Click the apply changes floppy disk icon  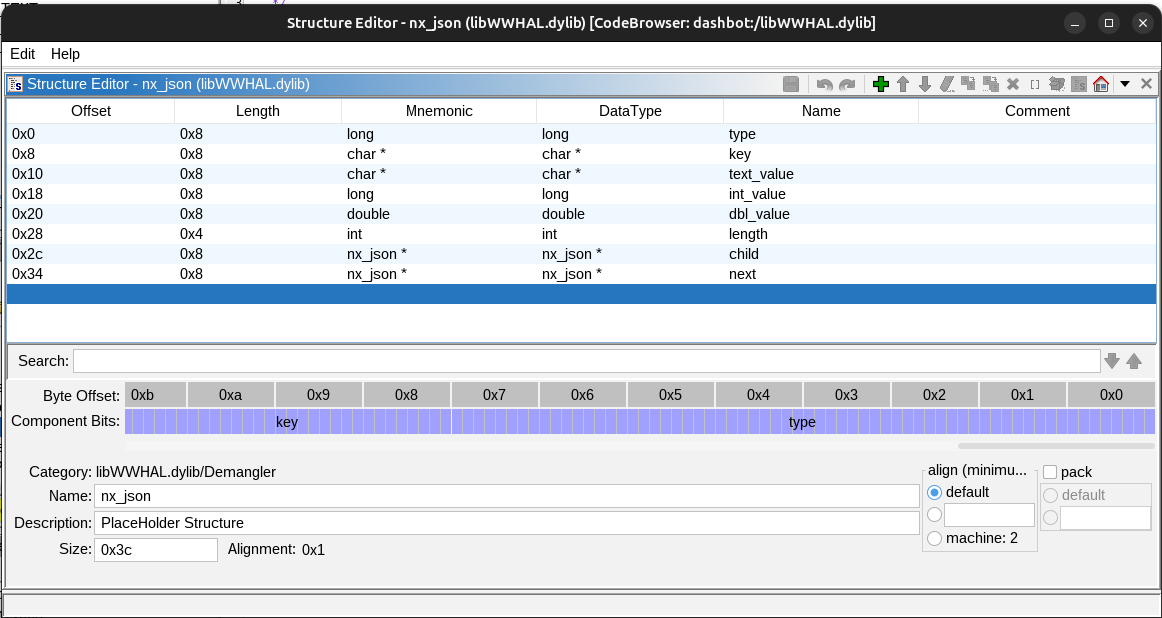click(x=790, y=85)
